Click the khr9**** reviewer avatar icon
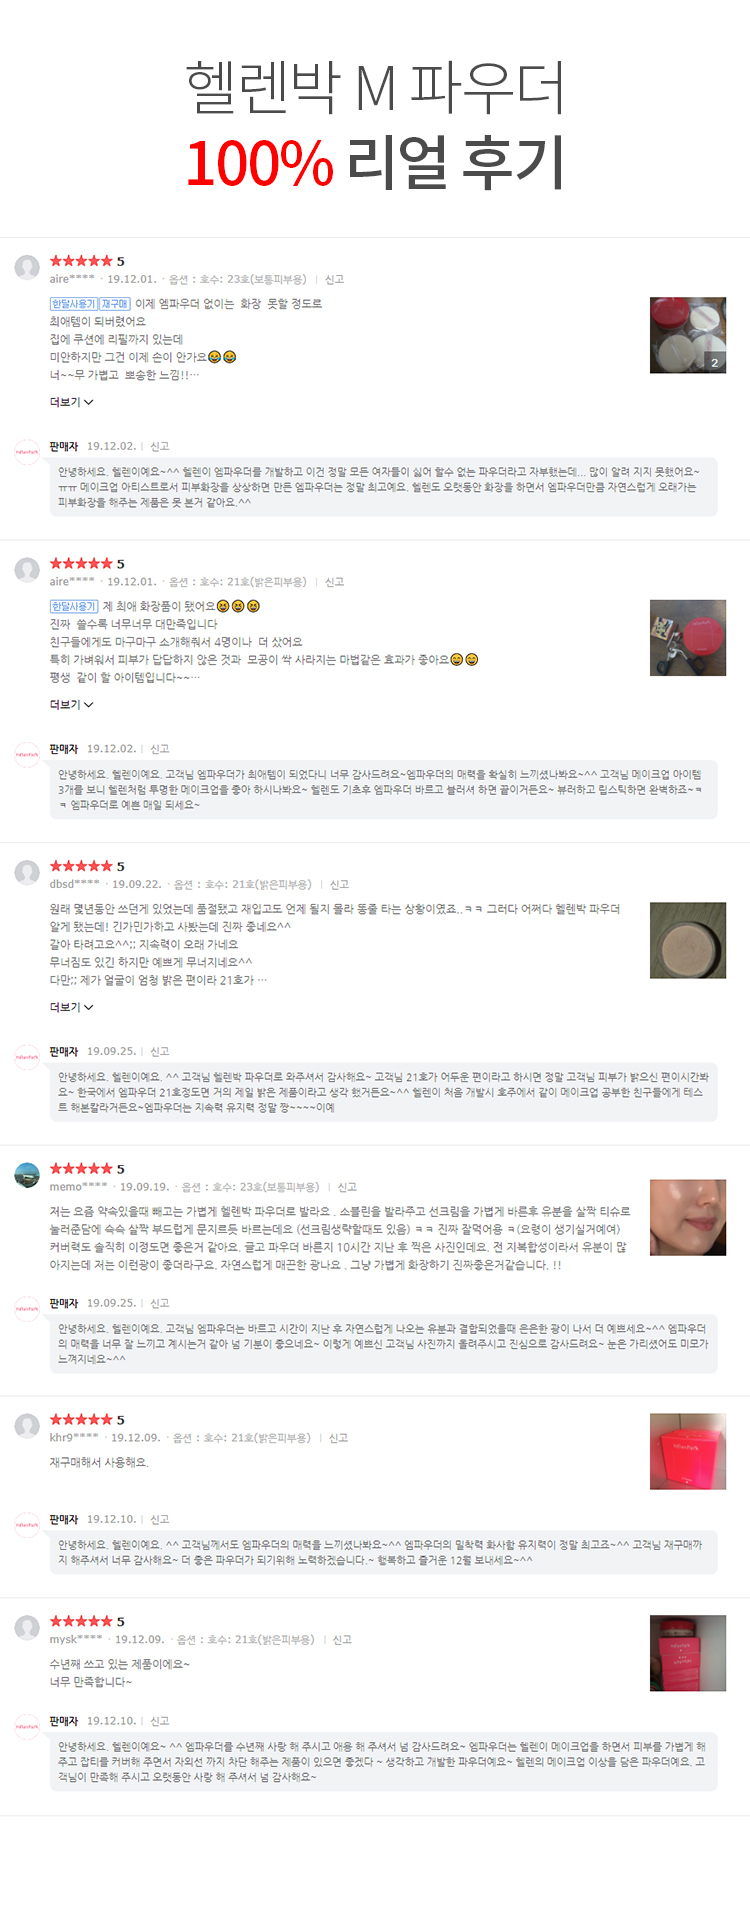Screen dimensions: 750x1920 (27, 1426)
